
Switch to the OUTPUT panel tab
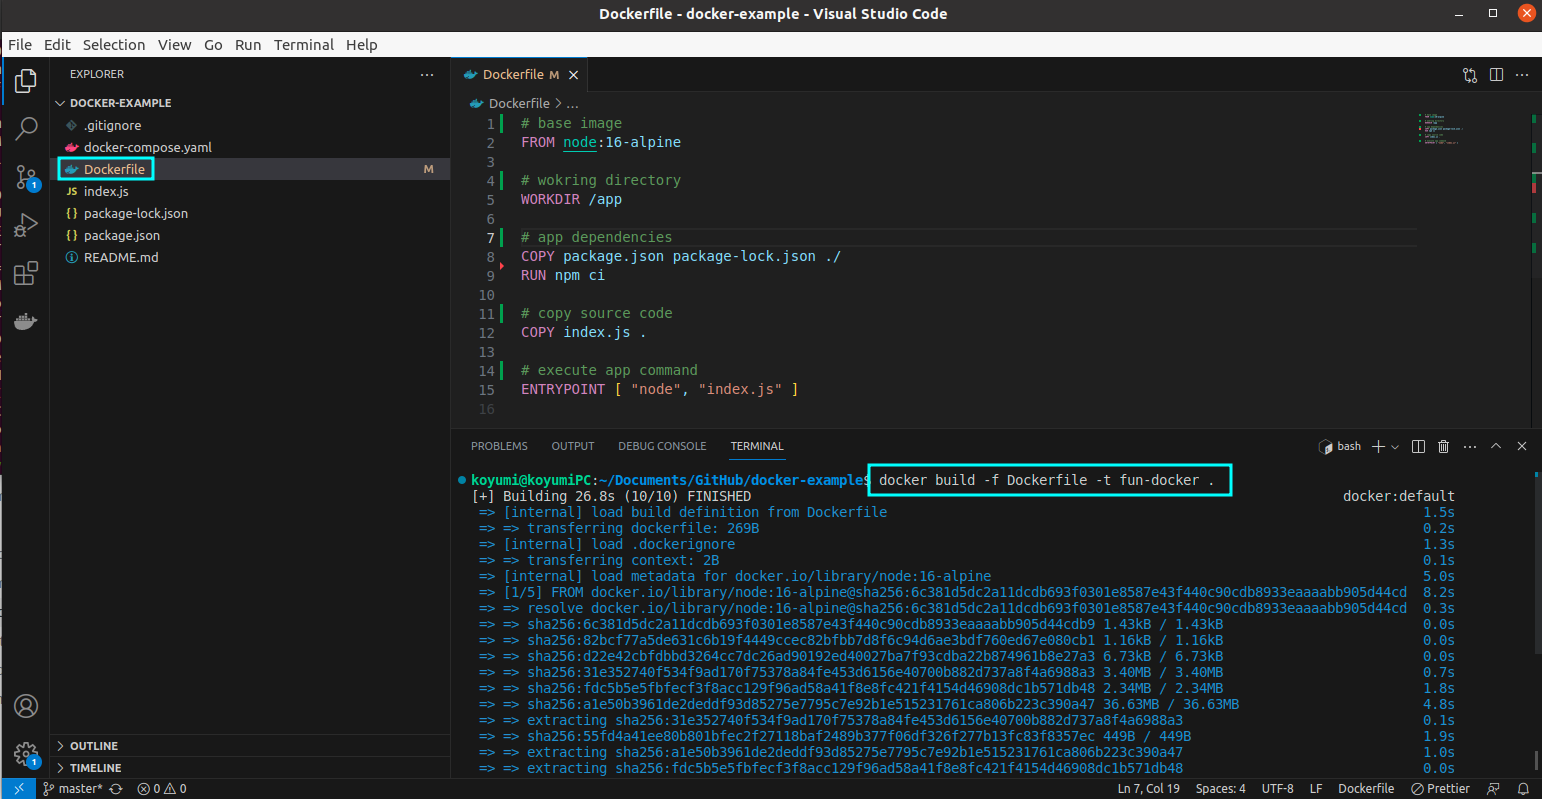pyautogui.click(x=573, y=446)
